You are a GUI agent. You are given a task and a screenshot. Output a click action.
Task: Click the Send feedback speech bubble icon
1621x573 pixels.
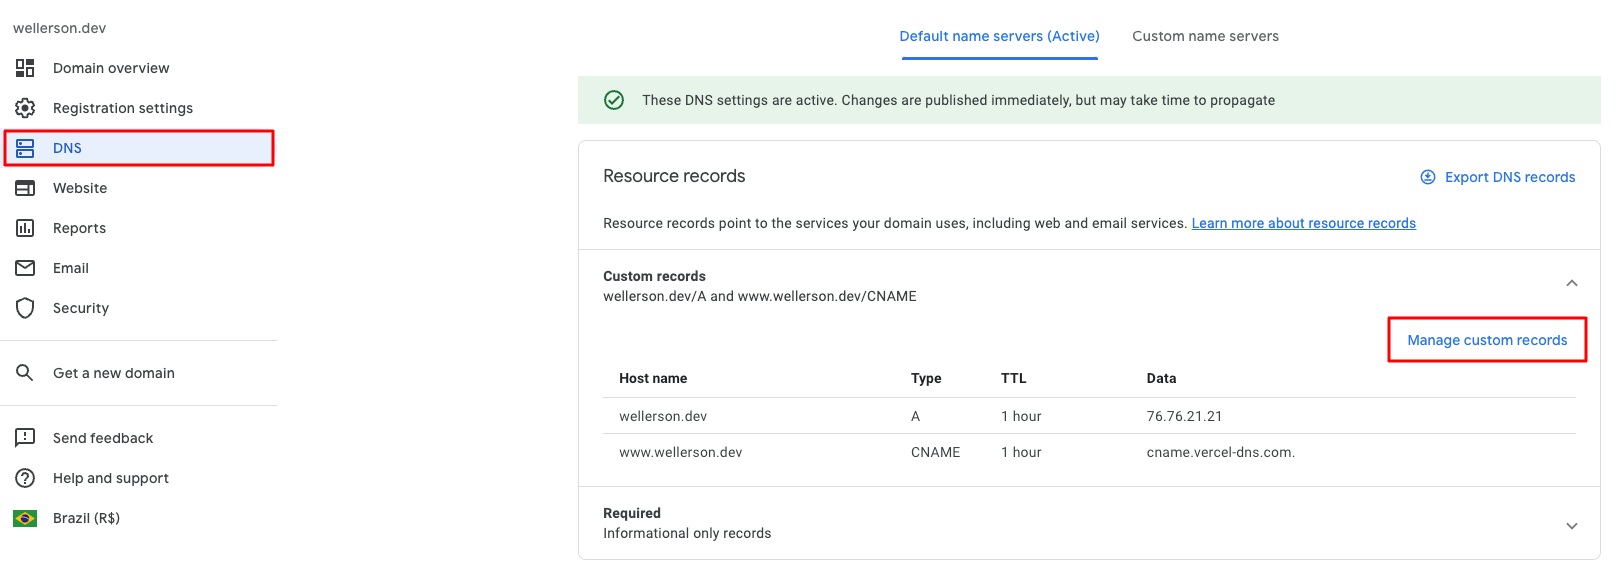coord(25,438)
